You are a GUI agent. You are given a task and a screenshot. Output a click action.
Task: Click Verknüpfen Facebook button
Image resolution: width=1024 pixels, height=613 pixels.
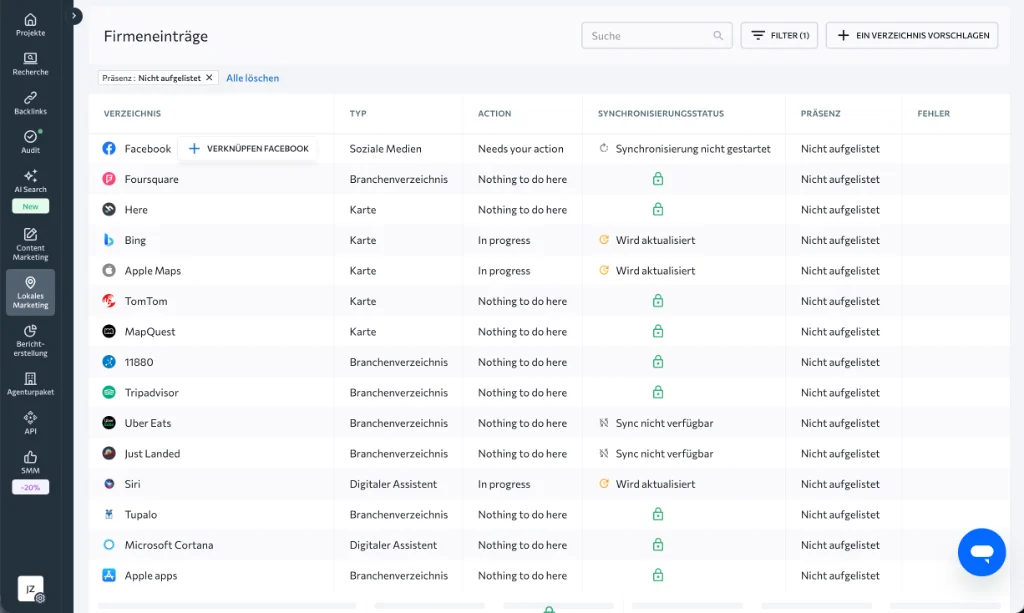click(248, 149)
